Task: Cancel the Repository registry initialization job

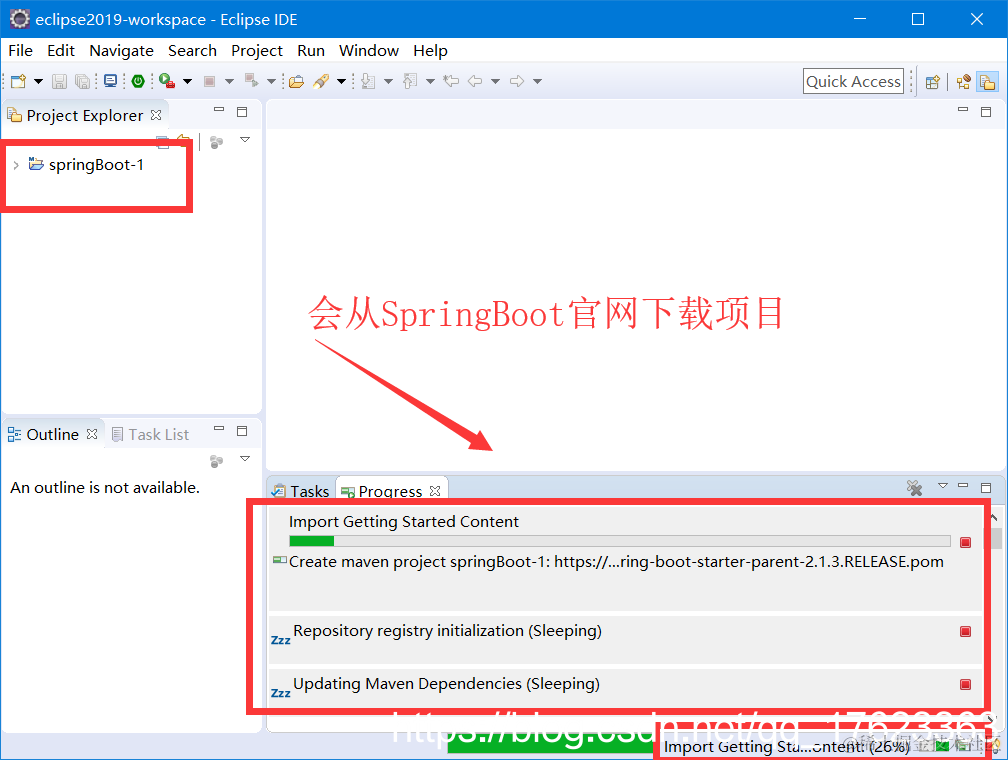Action: pyautogui.click(x=966, y=631)
